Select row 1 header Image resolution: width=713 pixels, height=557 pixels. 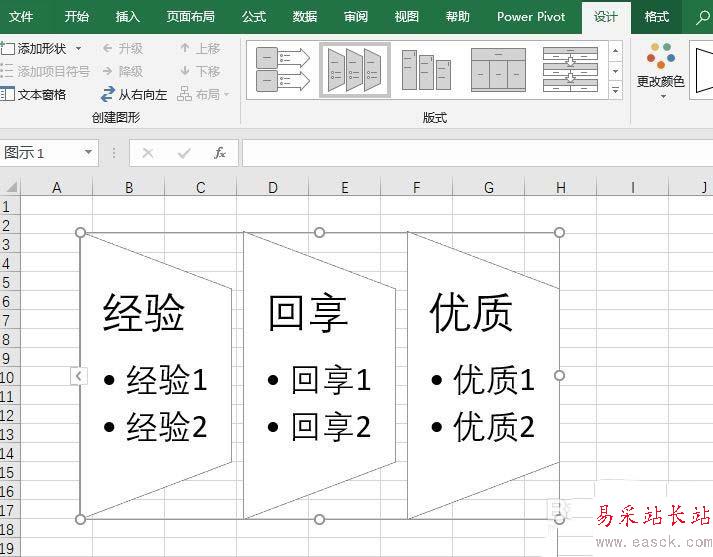point(10,207)
